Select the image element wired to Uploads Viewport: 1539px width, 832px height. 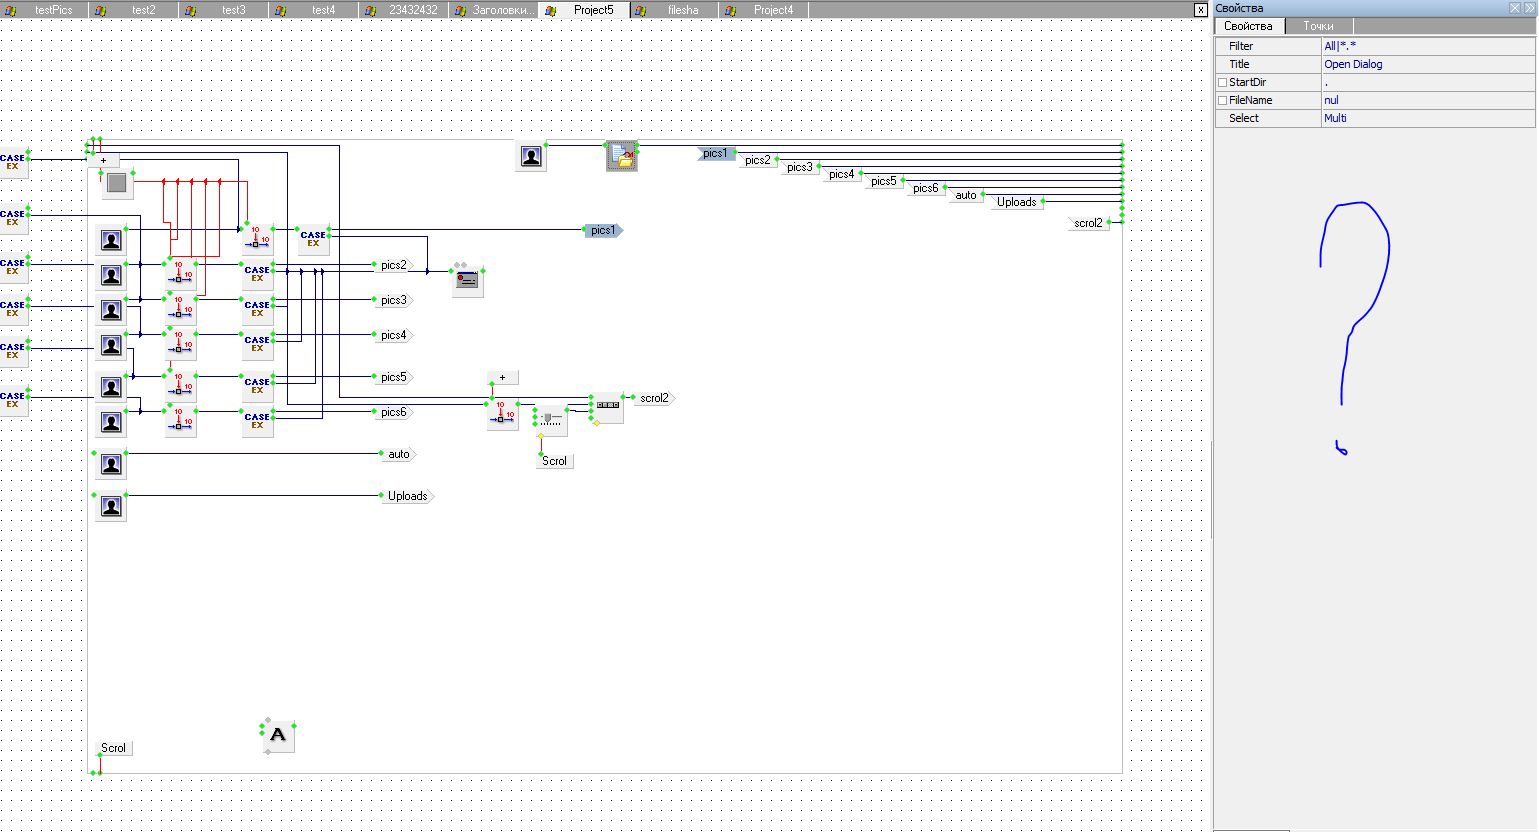(111, 506)
